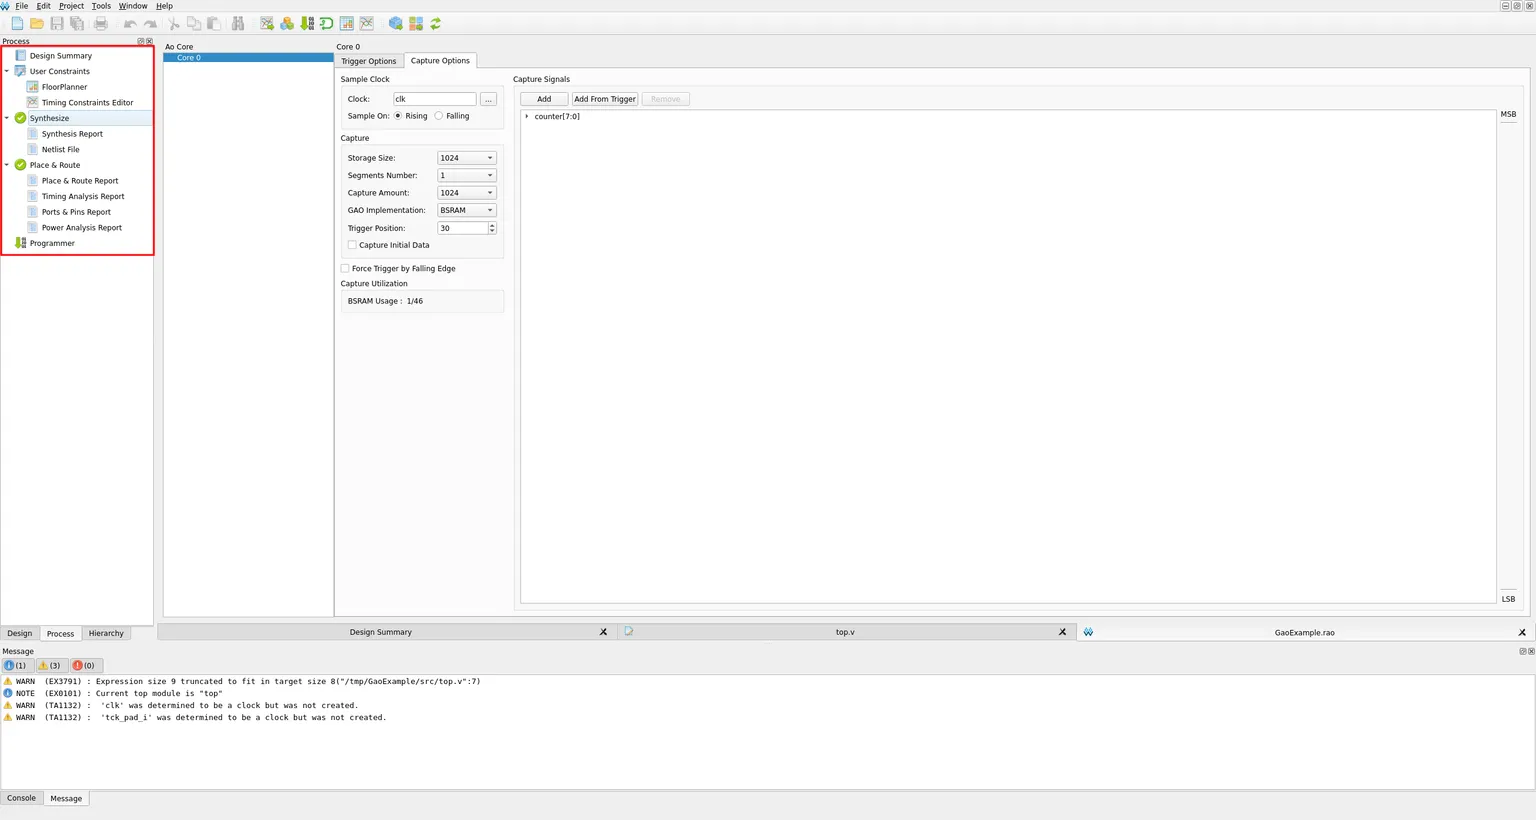Click the scissors Cut toolbar icon
This screenshot has width=1536, height=820.
(174, 23)
